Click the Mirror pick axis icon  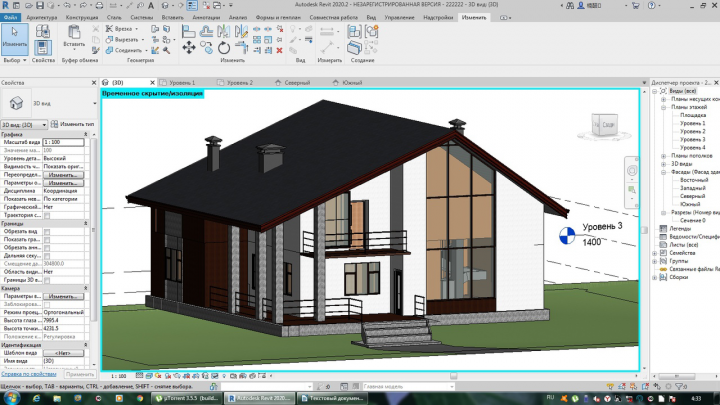224,31
